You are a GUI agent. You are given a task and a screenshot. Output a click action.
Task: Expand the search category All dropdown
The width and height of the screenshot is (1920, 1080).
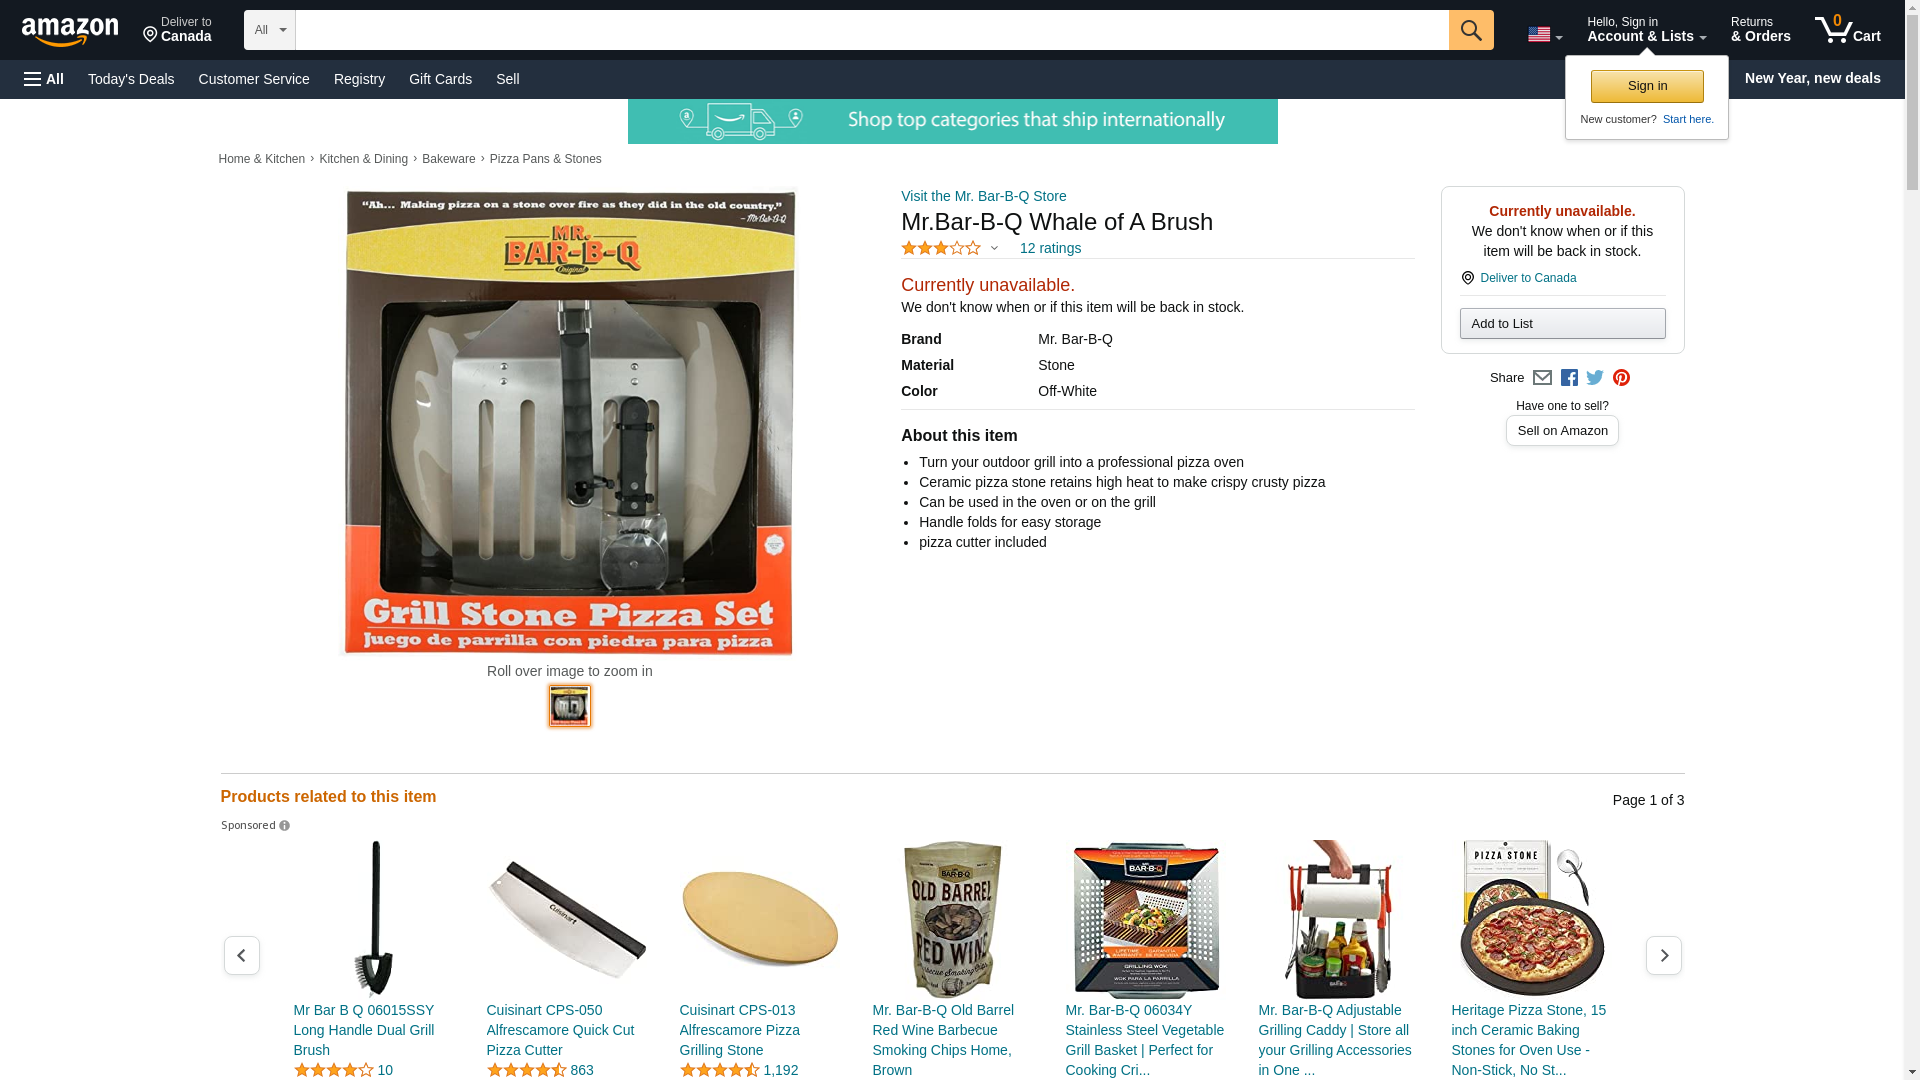270,30
